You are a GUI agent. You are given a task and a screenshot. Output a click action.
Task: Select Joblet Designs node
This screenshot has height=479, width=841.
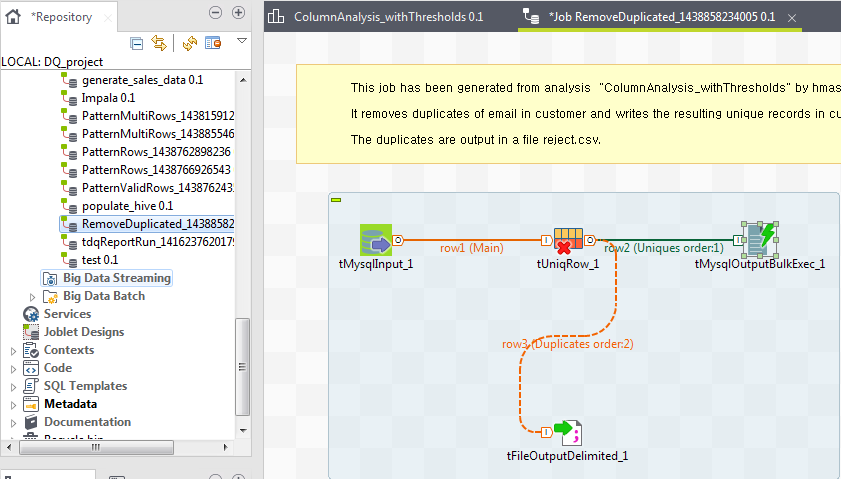tap(84, 332)
